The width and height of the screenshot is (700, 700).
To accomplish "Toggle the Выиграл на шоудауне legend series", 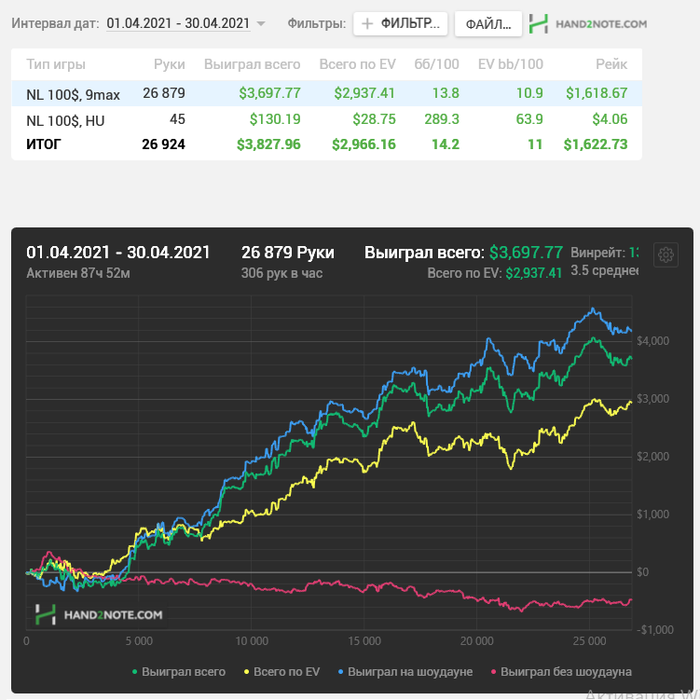I will coord(405,671).
